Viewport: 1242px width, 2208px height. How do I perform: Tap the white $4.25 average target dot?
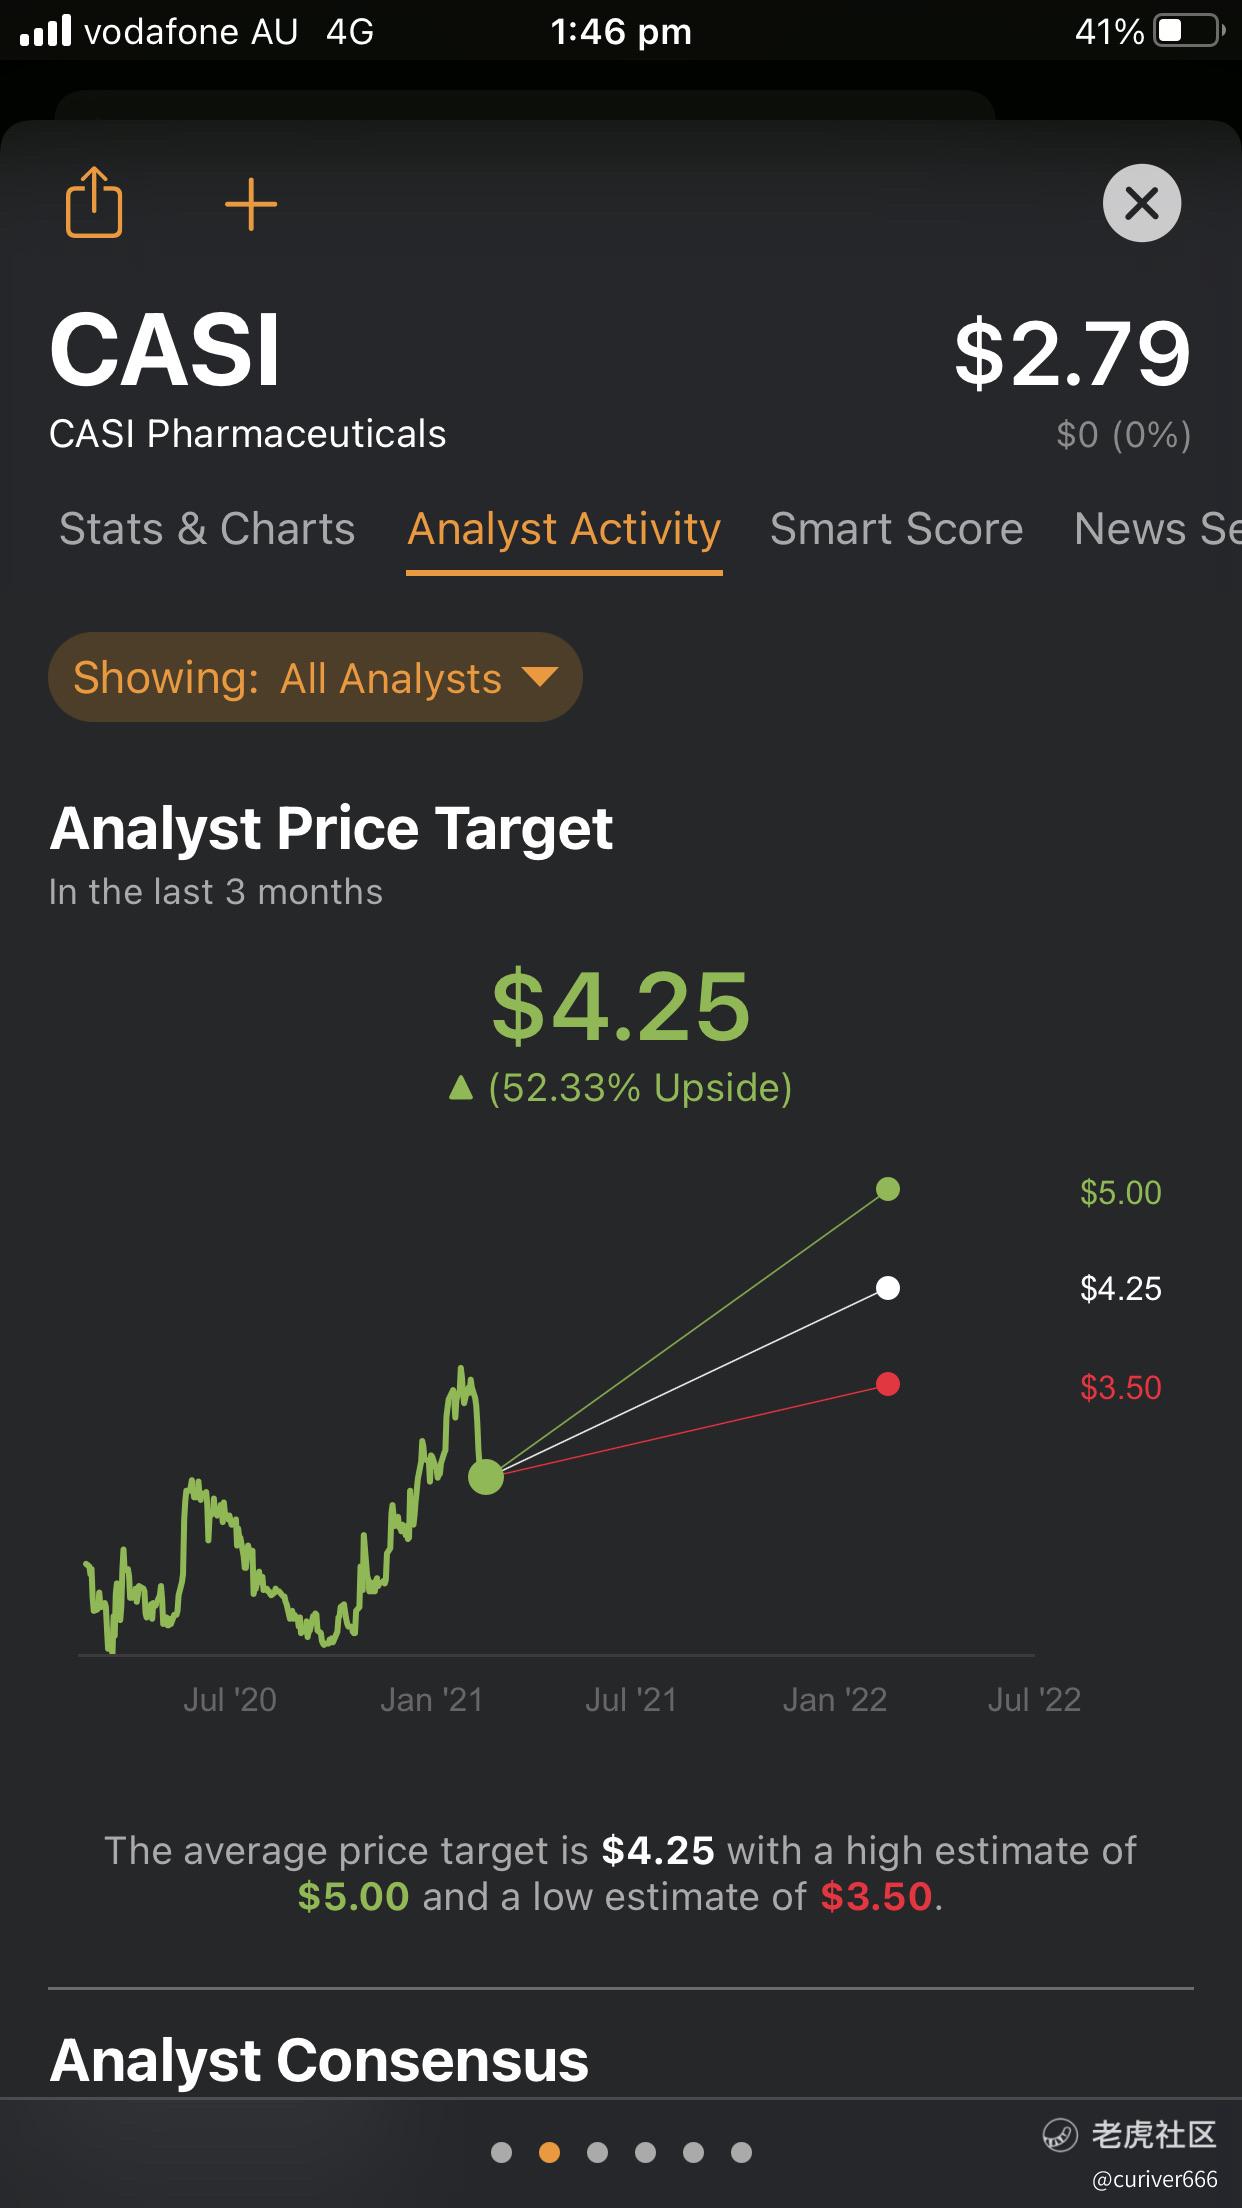point(888,1288)
